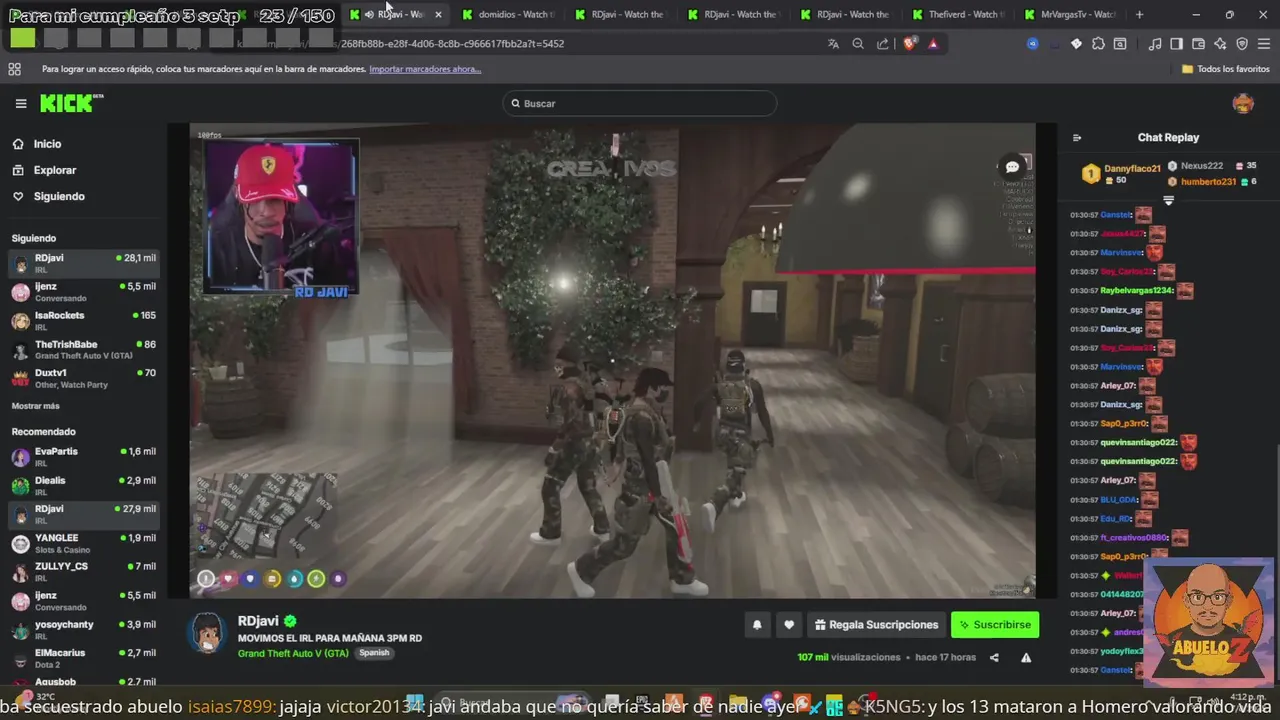The width and height of the screenshot is (1280, 720).
Task: Open IsaRockets in Siguiendo list
Action: (84, 321)
